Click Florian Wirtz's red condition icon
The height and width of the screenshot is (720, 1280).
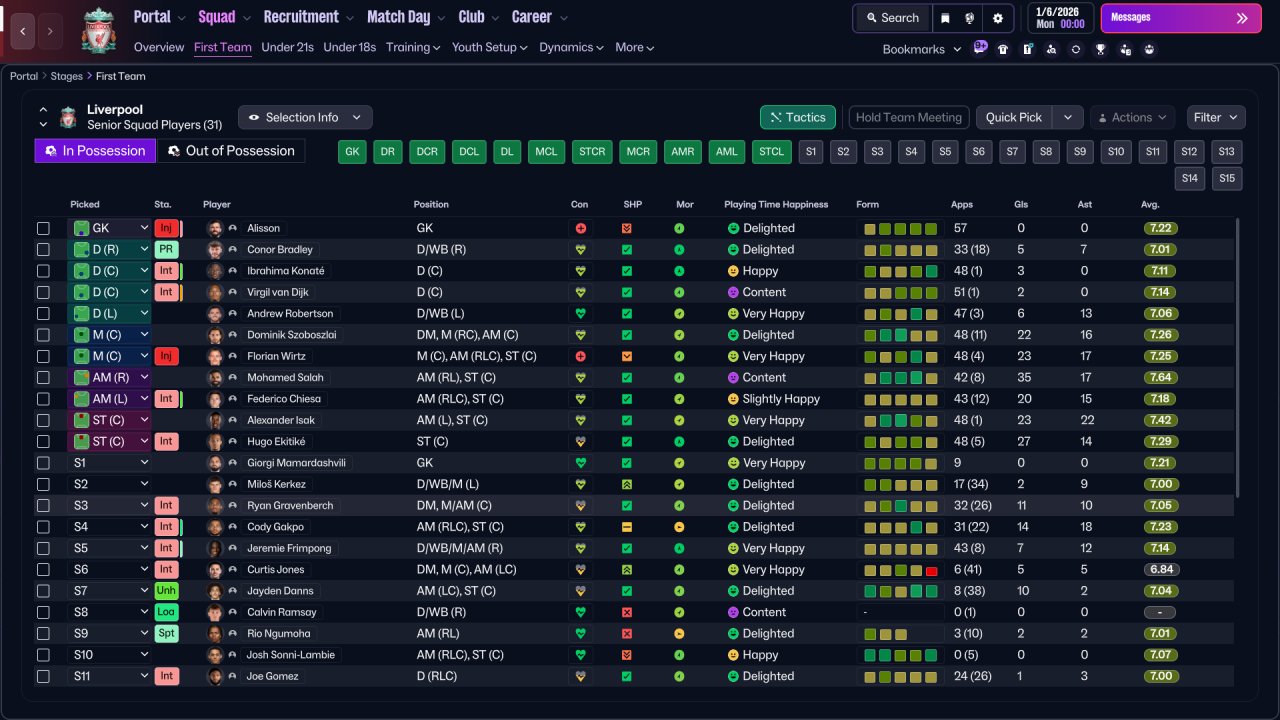tap(580, 356)
